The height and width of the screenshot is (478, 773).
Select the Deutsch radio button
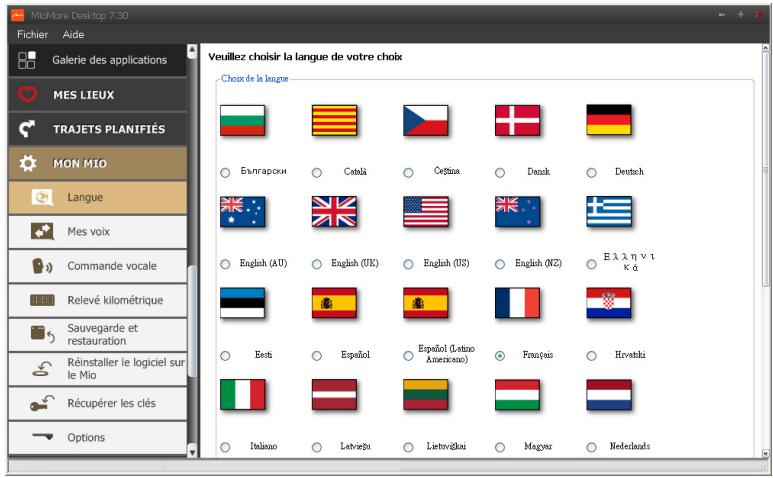592,173
